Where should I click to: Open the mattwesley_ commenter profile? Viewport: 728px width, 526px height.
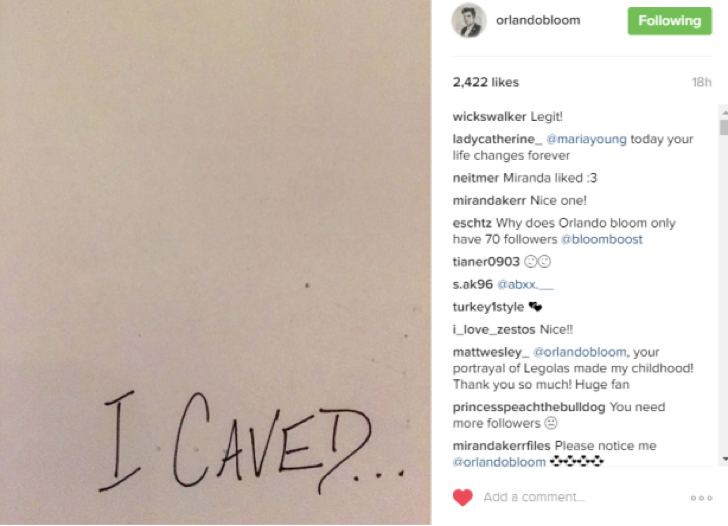tap(491, 352)
